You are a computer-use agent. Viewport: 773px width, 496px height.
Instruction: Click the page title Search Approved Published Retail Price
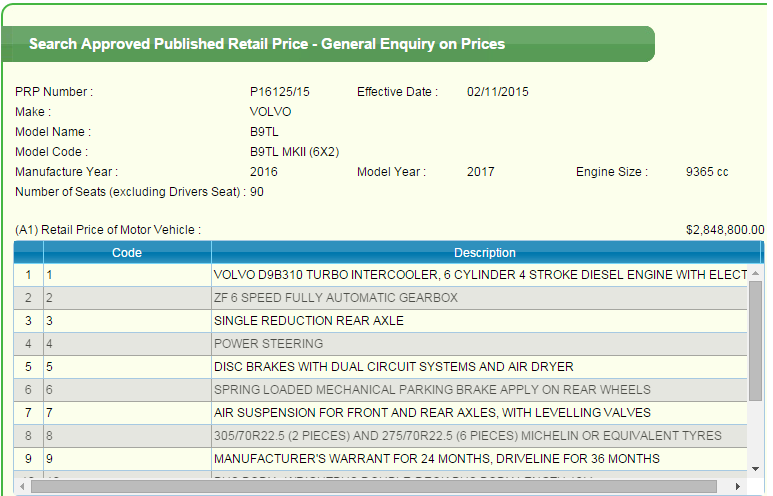267,44
